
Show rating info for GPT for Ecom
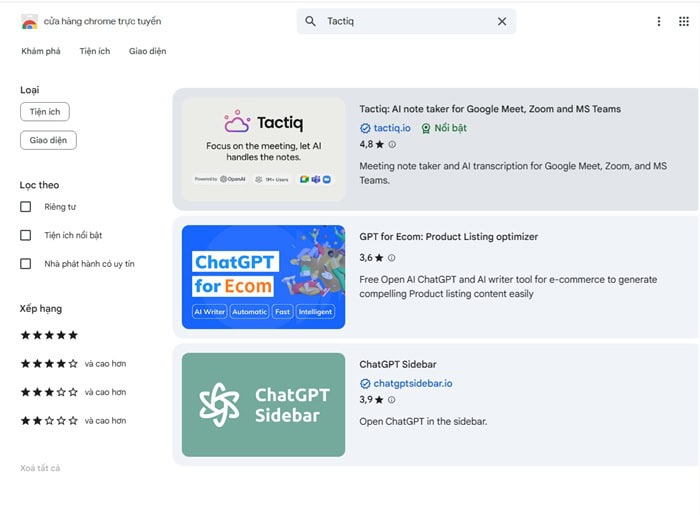click(392, 258)
